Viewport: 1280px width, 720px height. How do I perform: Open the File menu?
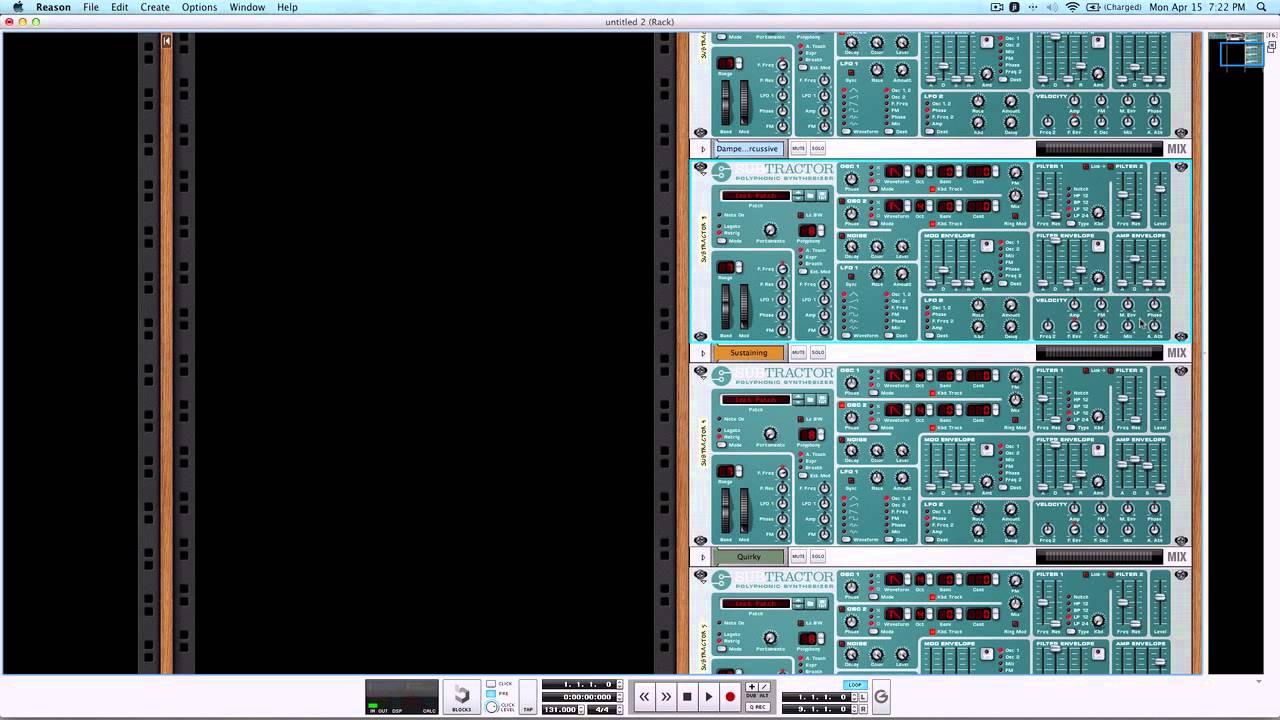point(91,7)
